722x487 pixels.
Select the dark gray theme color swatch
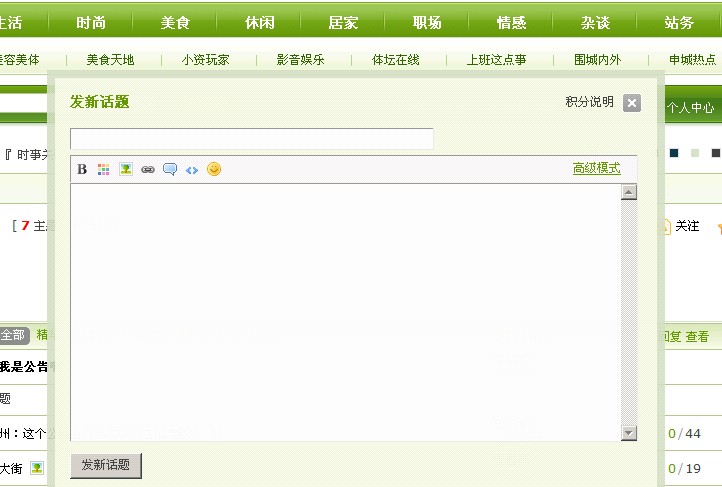pos(716,153)
